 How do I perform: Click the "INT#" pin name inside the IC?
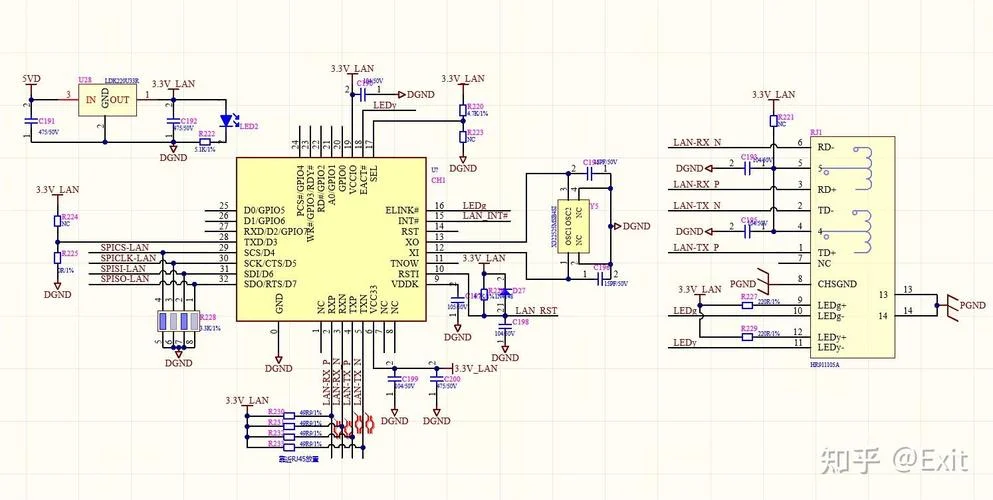click(408, 220)
